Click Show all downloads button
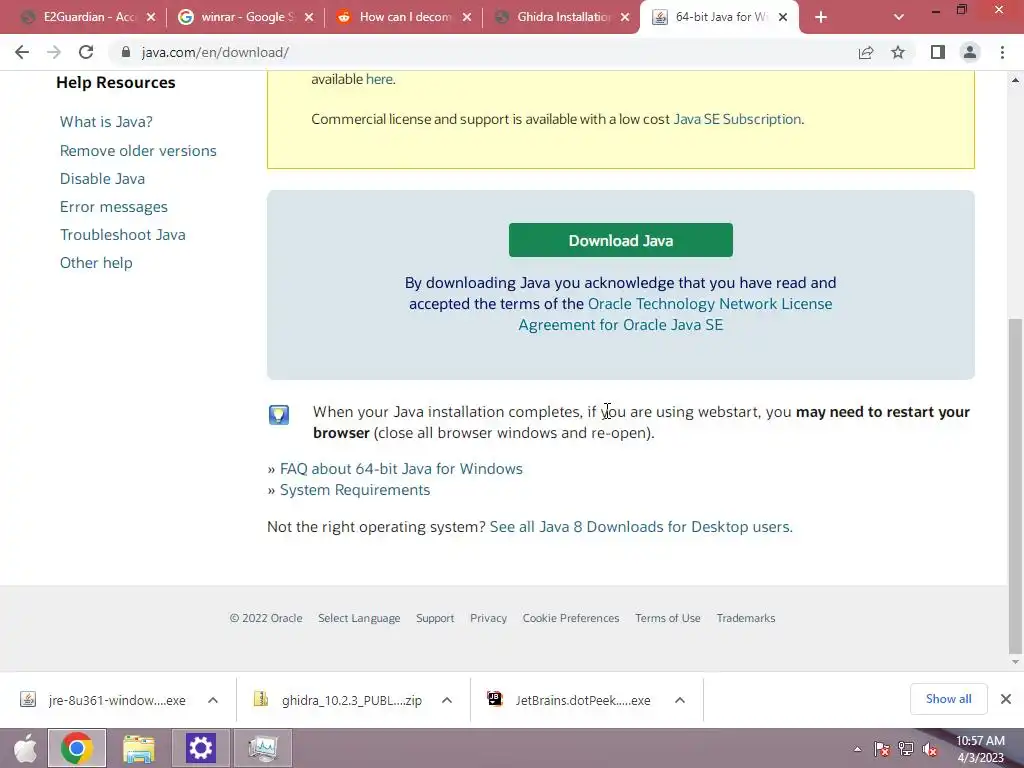Viewport: 1024px width, 768px height. (x=948, y=699)
